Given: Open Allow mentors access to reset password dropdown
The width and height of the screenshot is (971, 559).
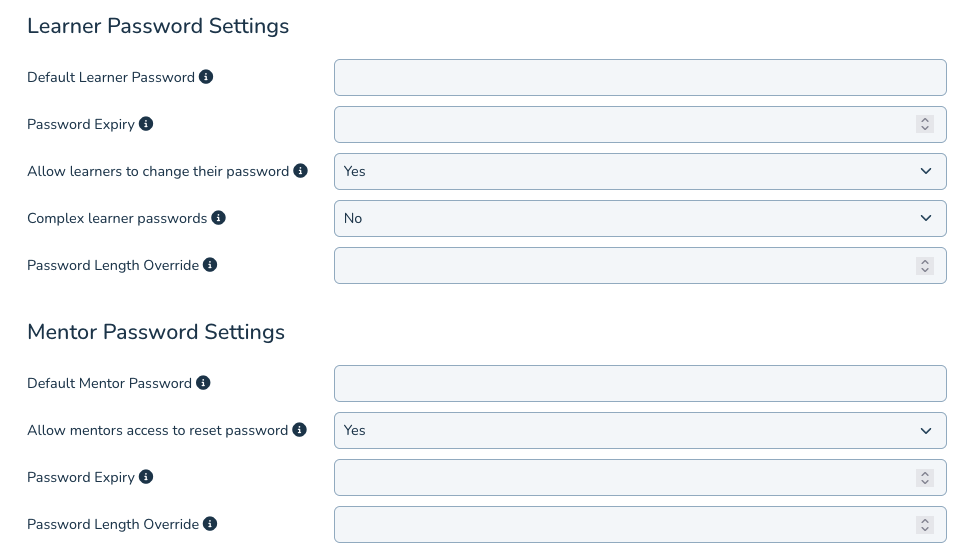Looking at the screenshot, I should [640, 430].
